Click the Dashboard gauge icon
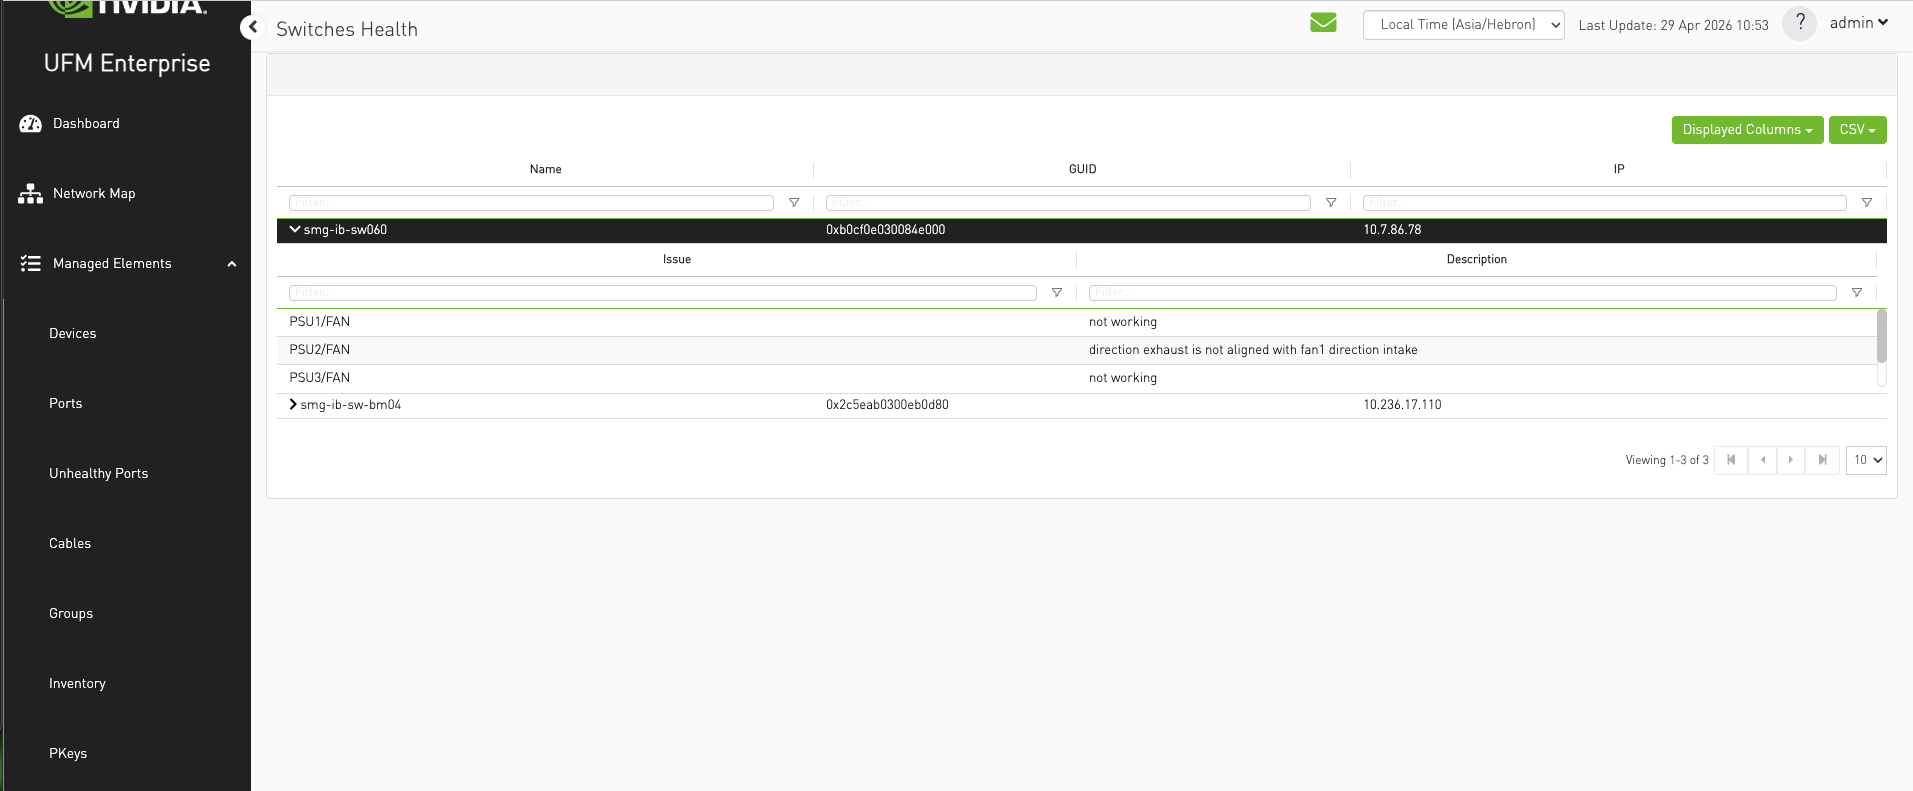The height and width of the screenshot is (791, 1913). (x=31, y=124)
